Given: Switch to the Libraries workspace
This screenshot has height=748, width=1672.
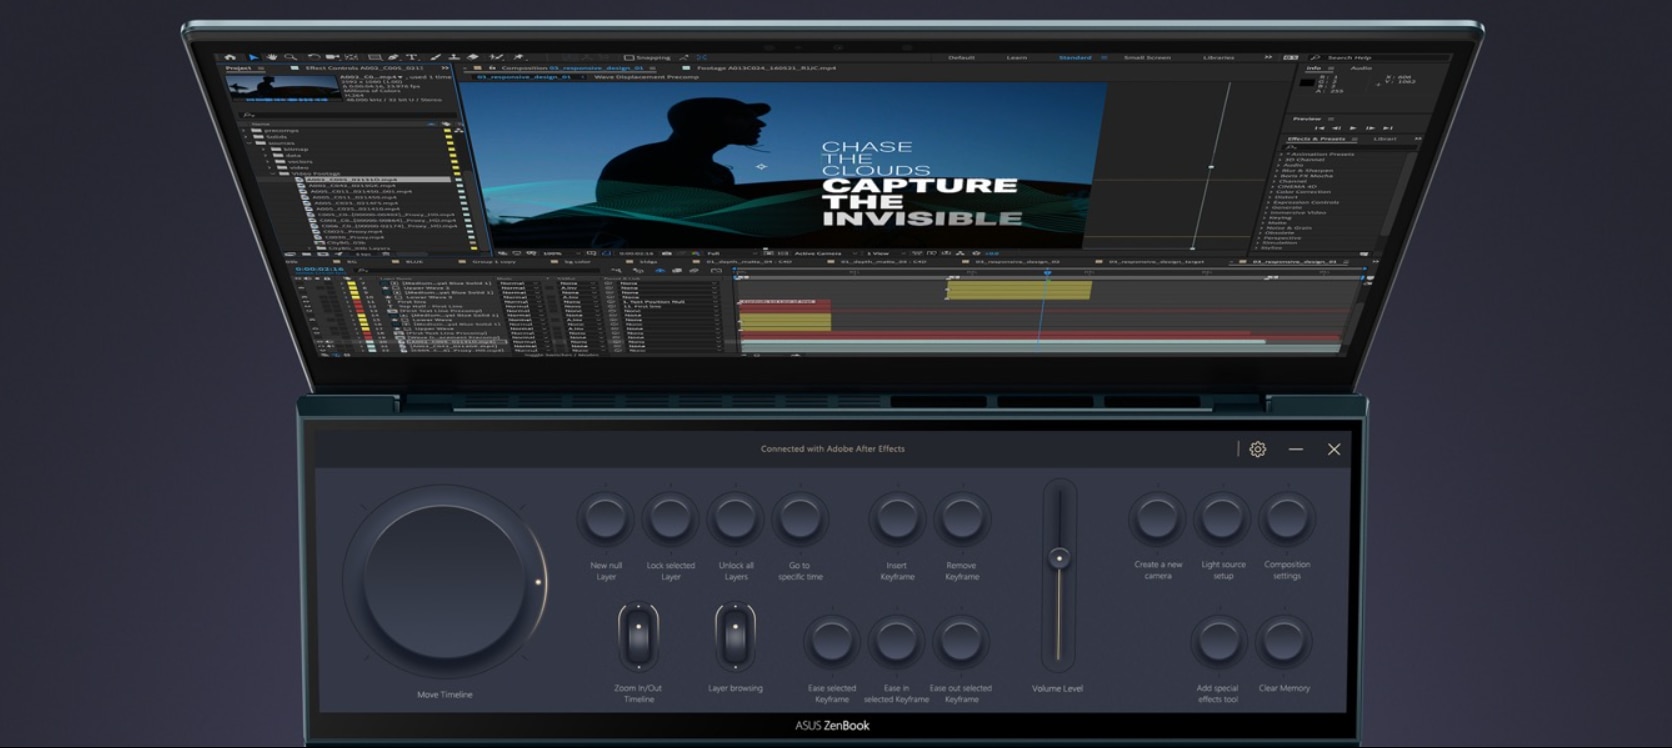Looking at the screenshot, I should point(1218,57).
